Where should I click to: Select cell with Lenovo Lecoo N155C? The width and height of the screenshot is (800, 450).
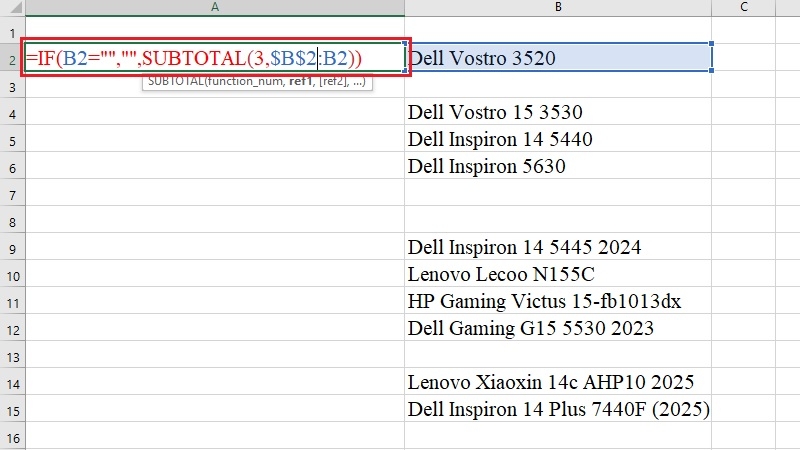click(558, 273)
